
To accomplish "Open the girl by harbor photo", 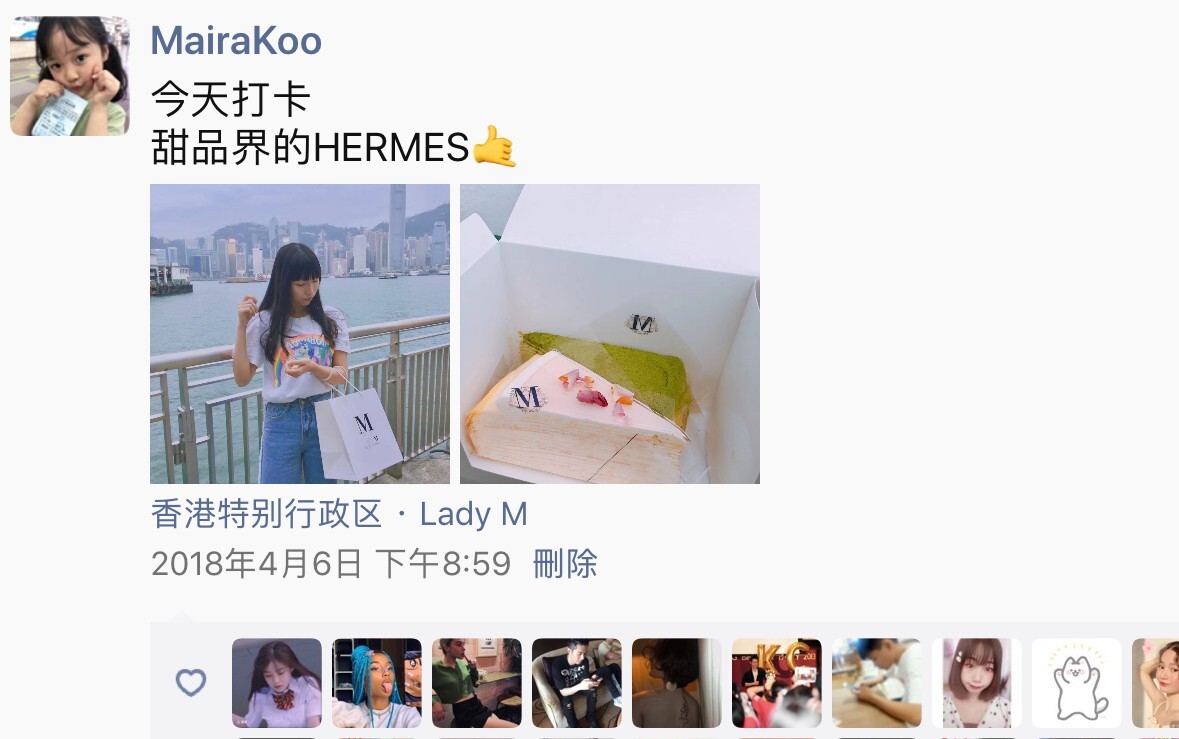I will (300, 334).
